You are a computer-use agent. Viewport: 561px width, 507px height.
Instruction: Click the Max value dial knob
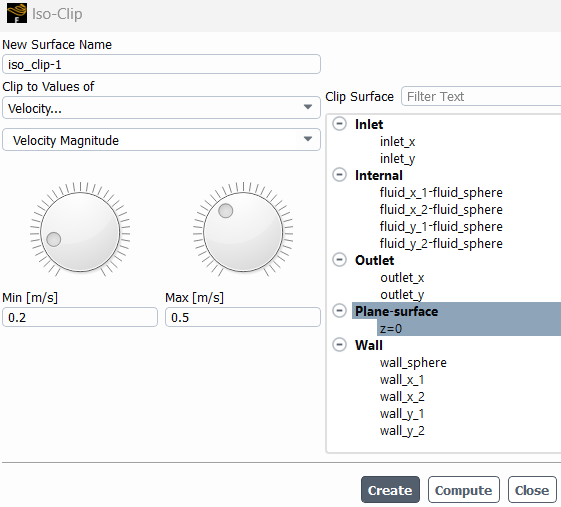pyautogui.click(x=243, y=231)
